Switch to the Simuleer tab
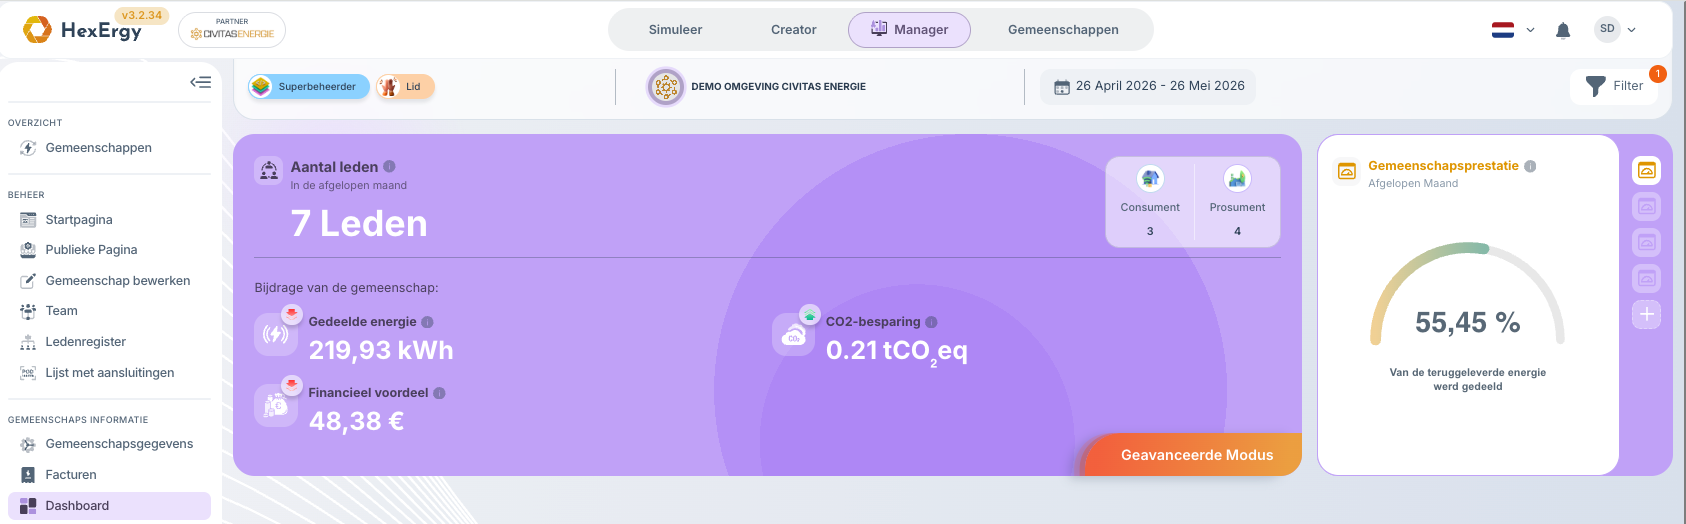1686x524 pixels. (675, 30)
